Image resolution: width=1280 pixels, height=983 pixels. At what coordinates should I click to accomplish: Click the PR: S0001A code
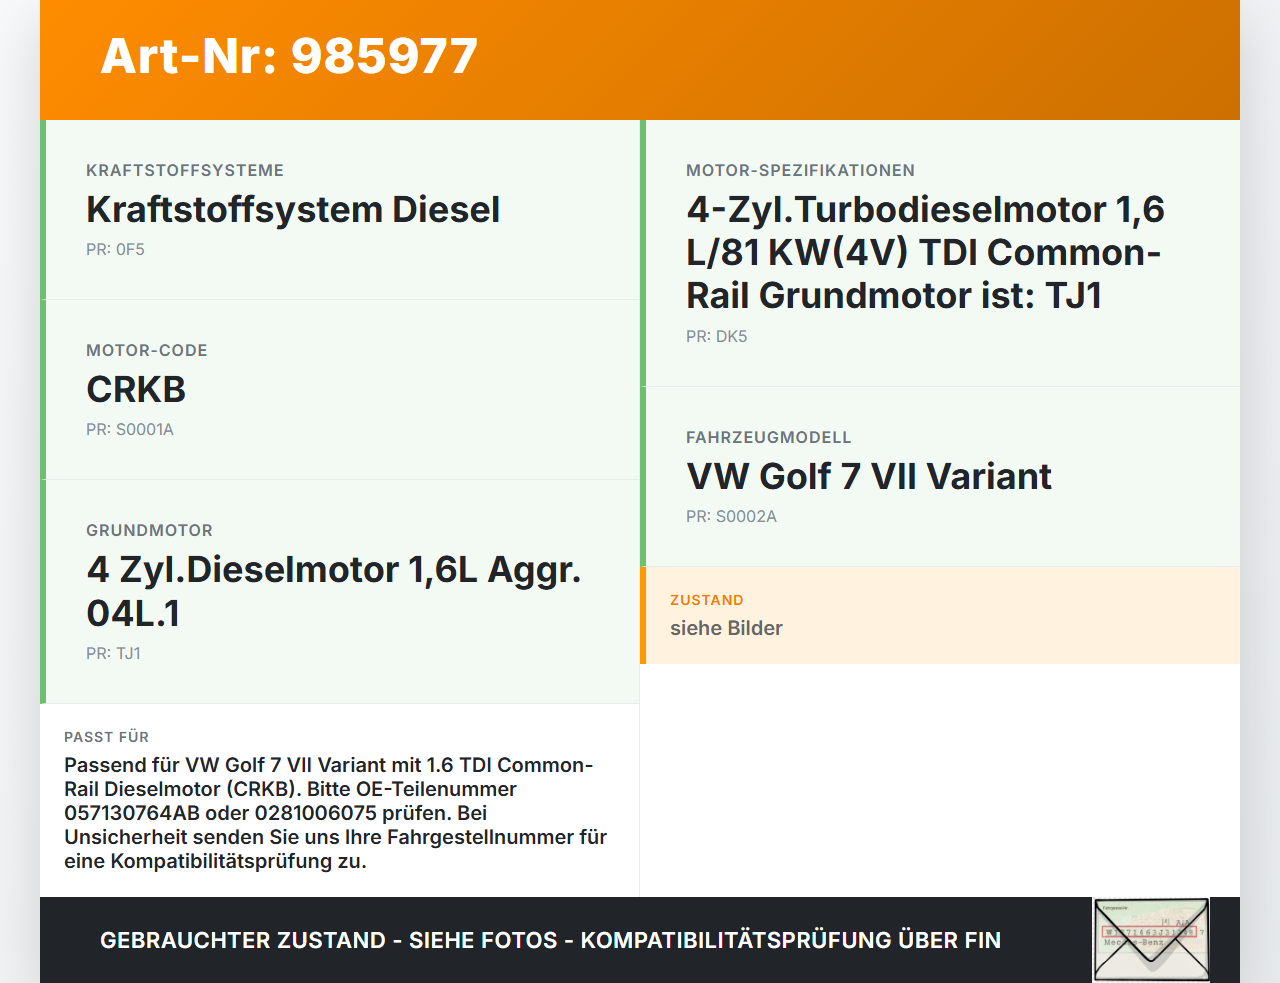pyautogui.click(x=130, y=430)
